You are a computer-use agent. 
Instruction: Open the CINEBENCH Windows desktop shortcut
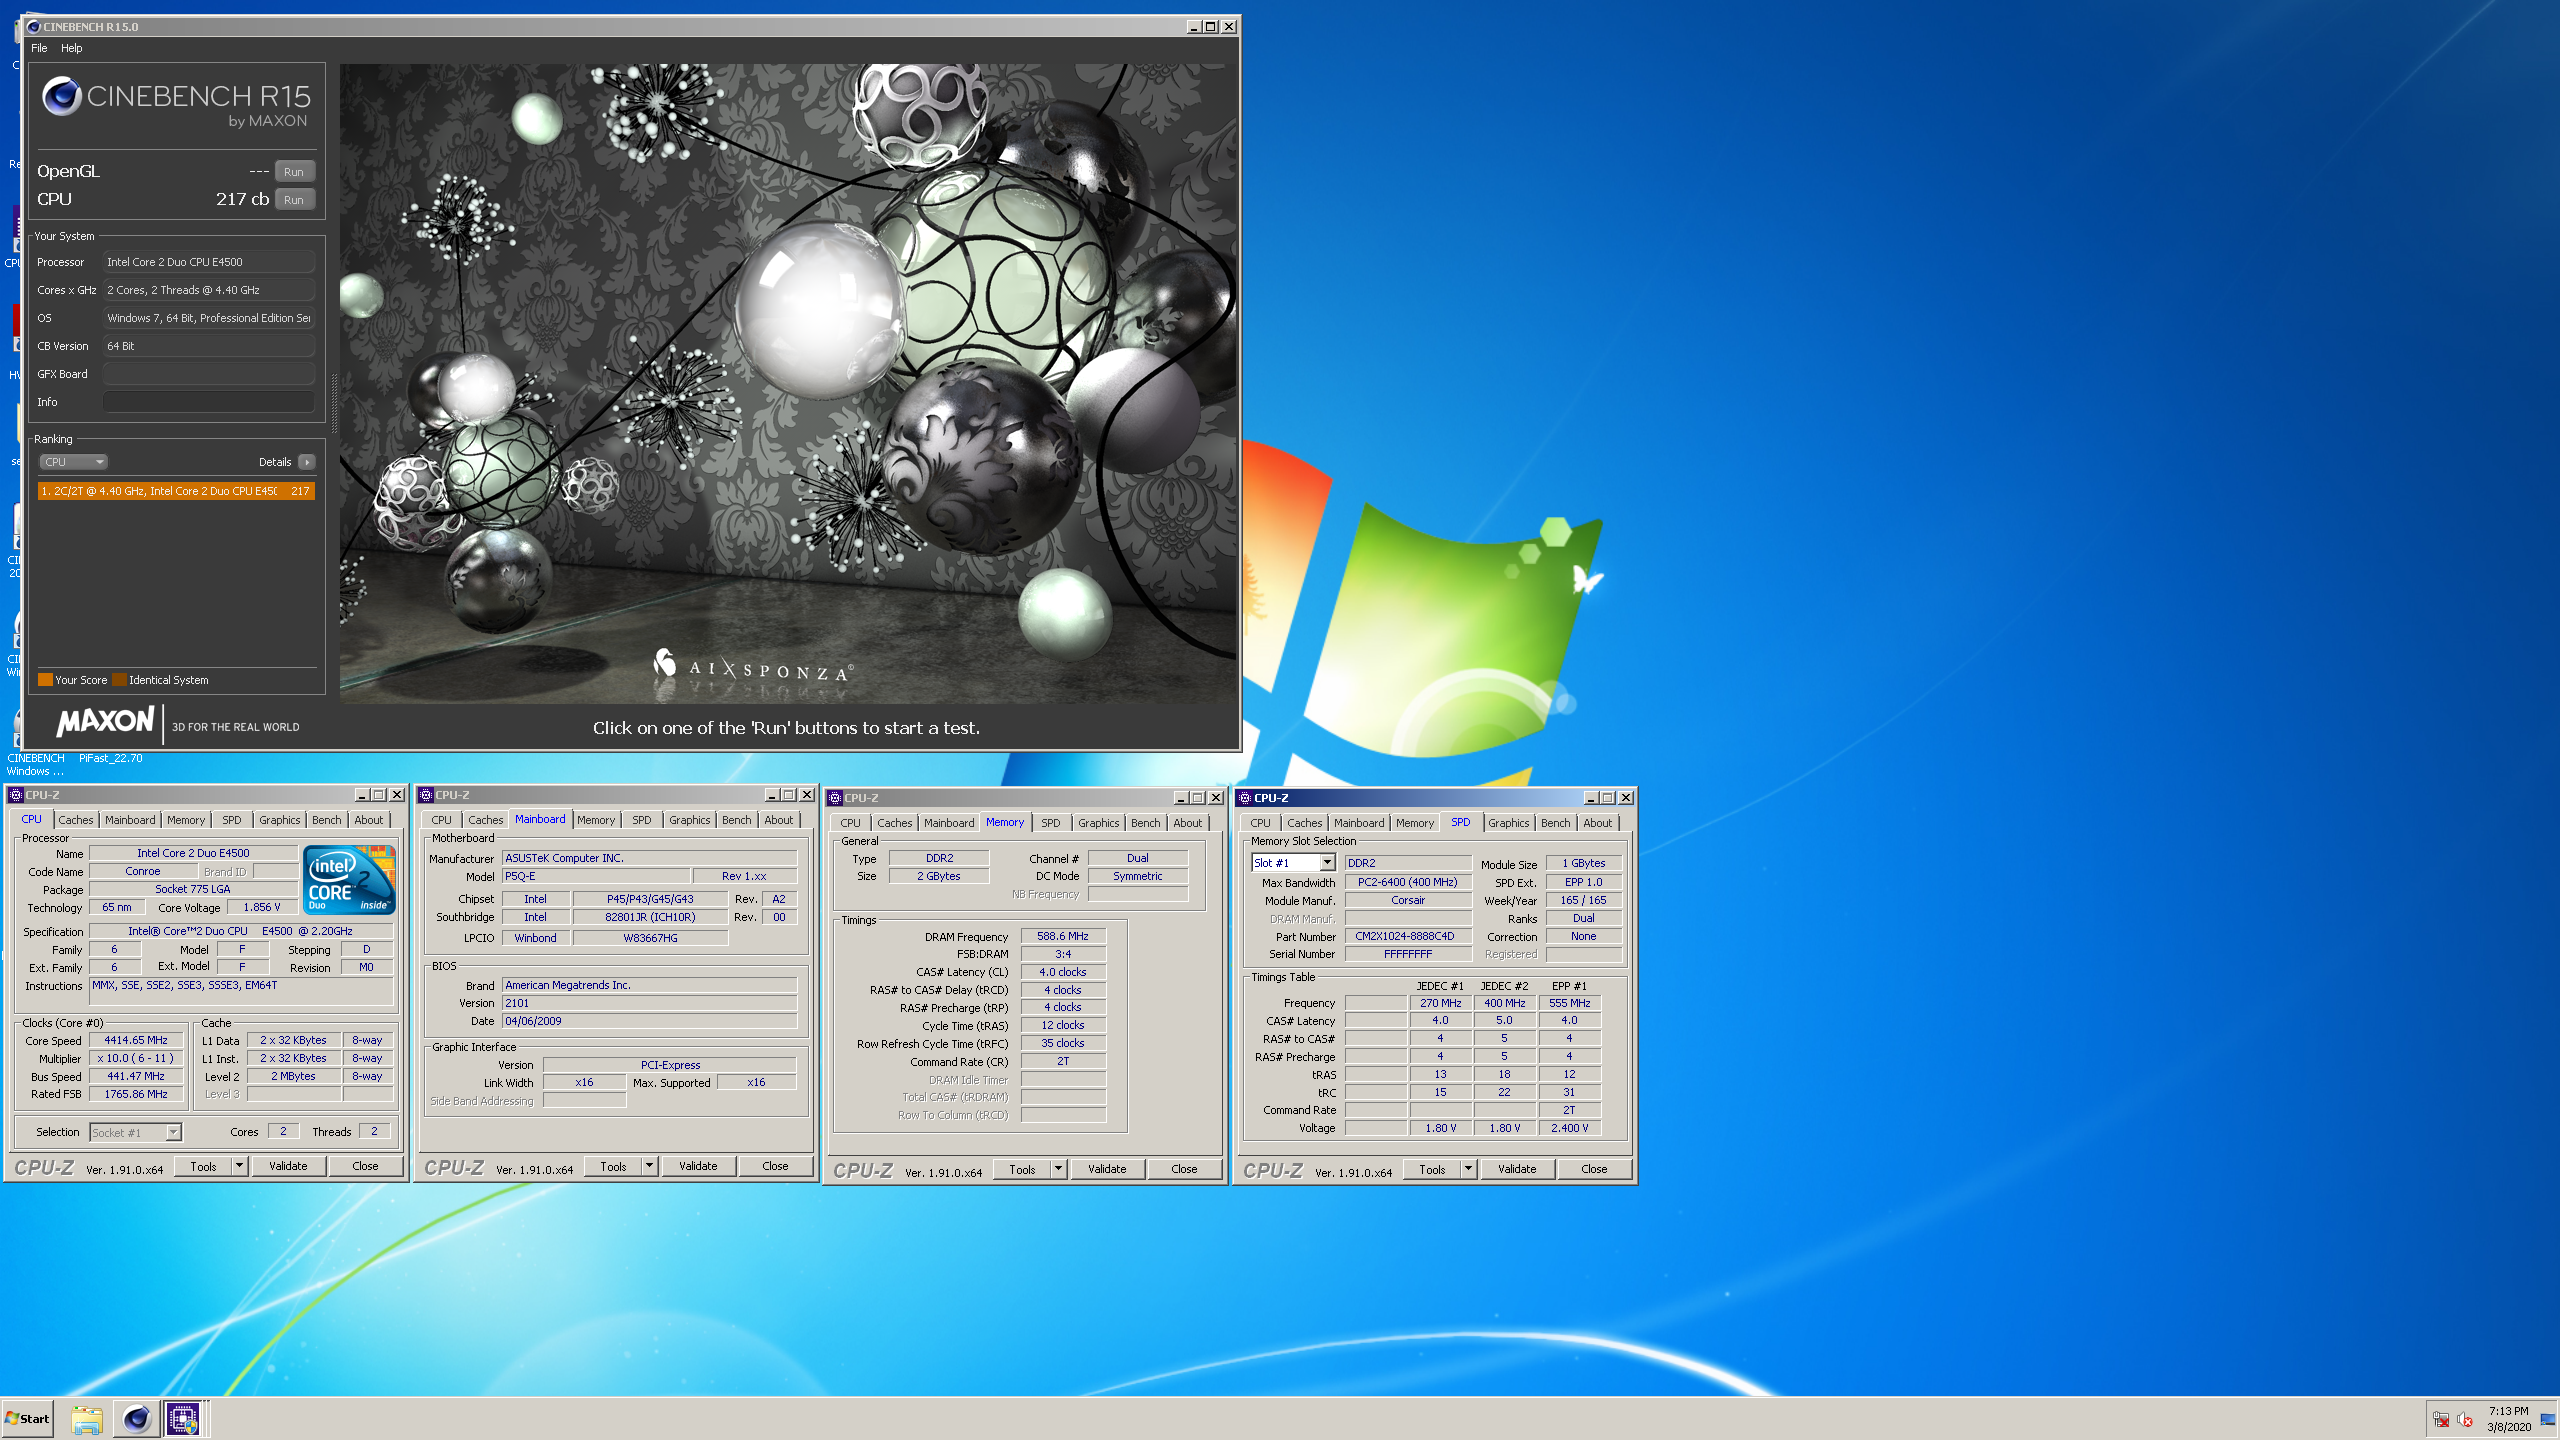(x=35, y=765)
